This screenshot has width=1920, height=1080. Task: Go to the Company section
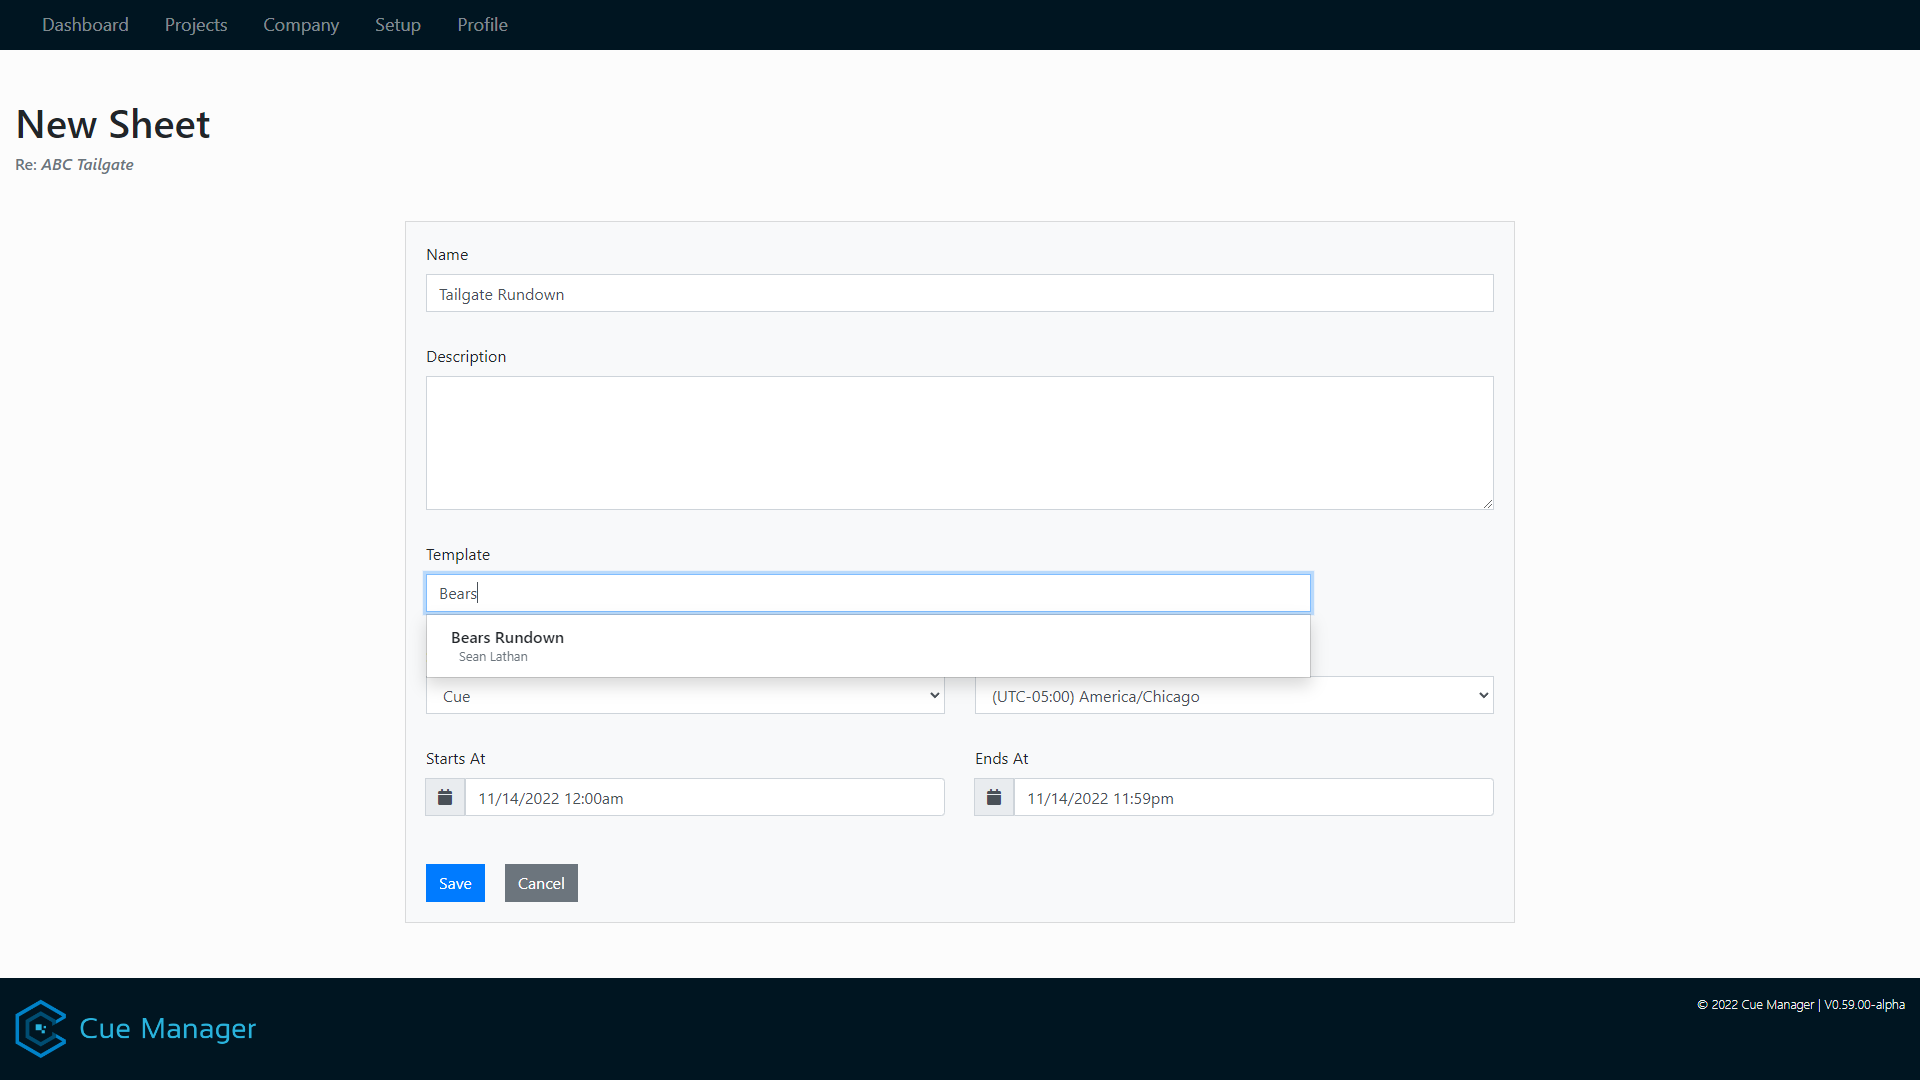tap(301, 24)
